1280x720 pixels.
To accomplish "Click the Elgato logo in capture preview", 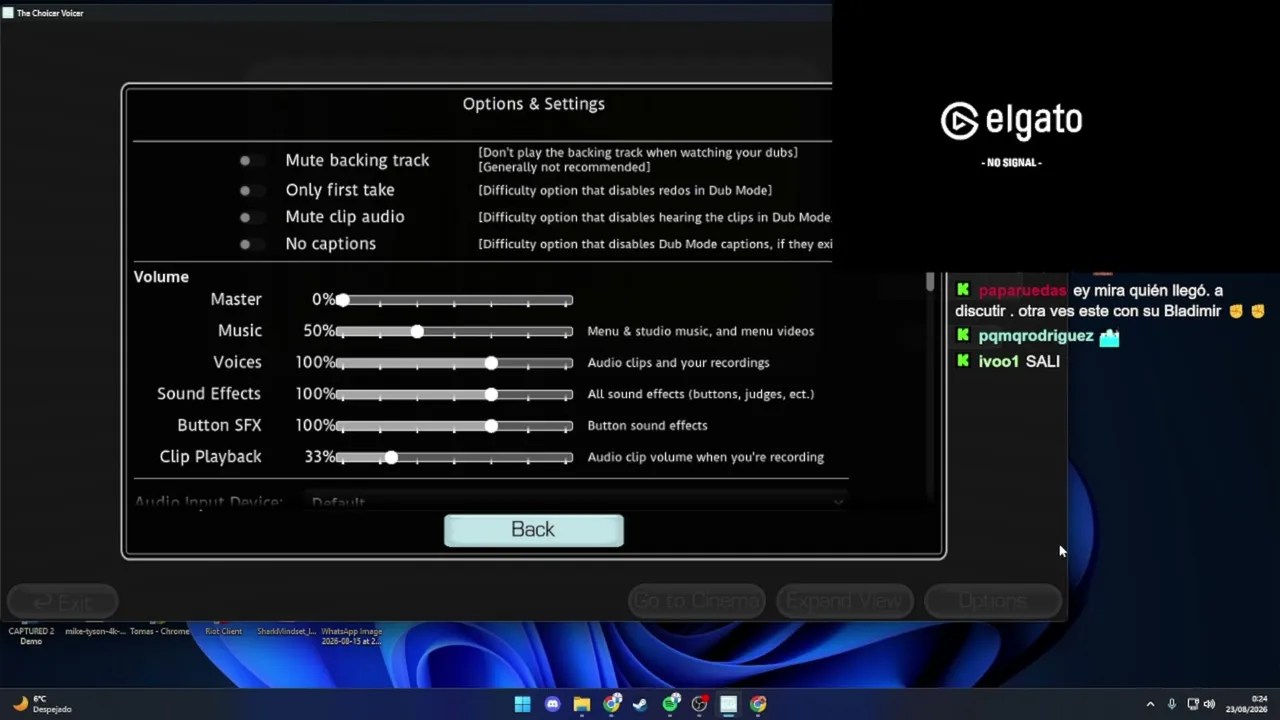I will pyautogui.click(x=1012, y=121).
